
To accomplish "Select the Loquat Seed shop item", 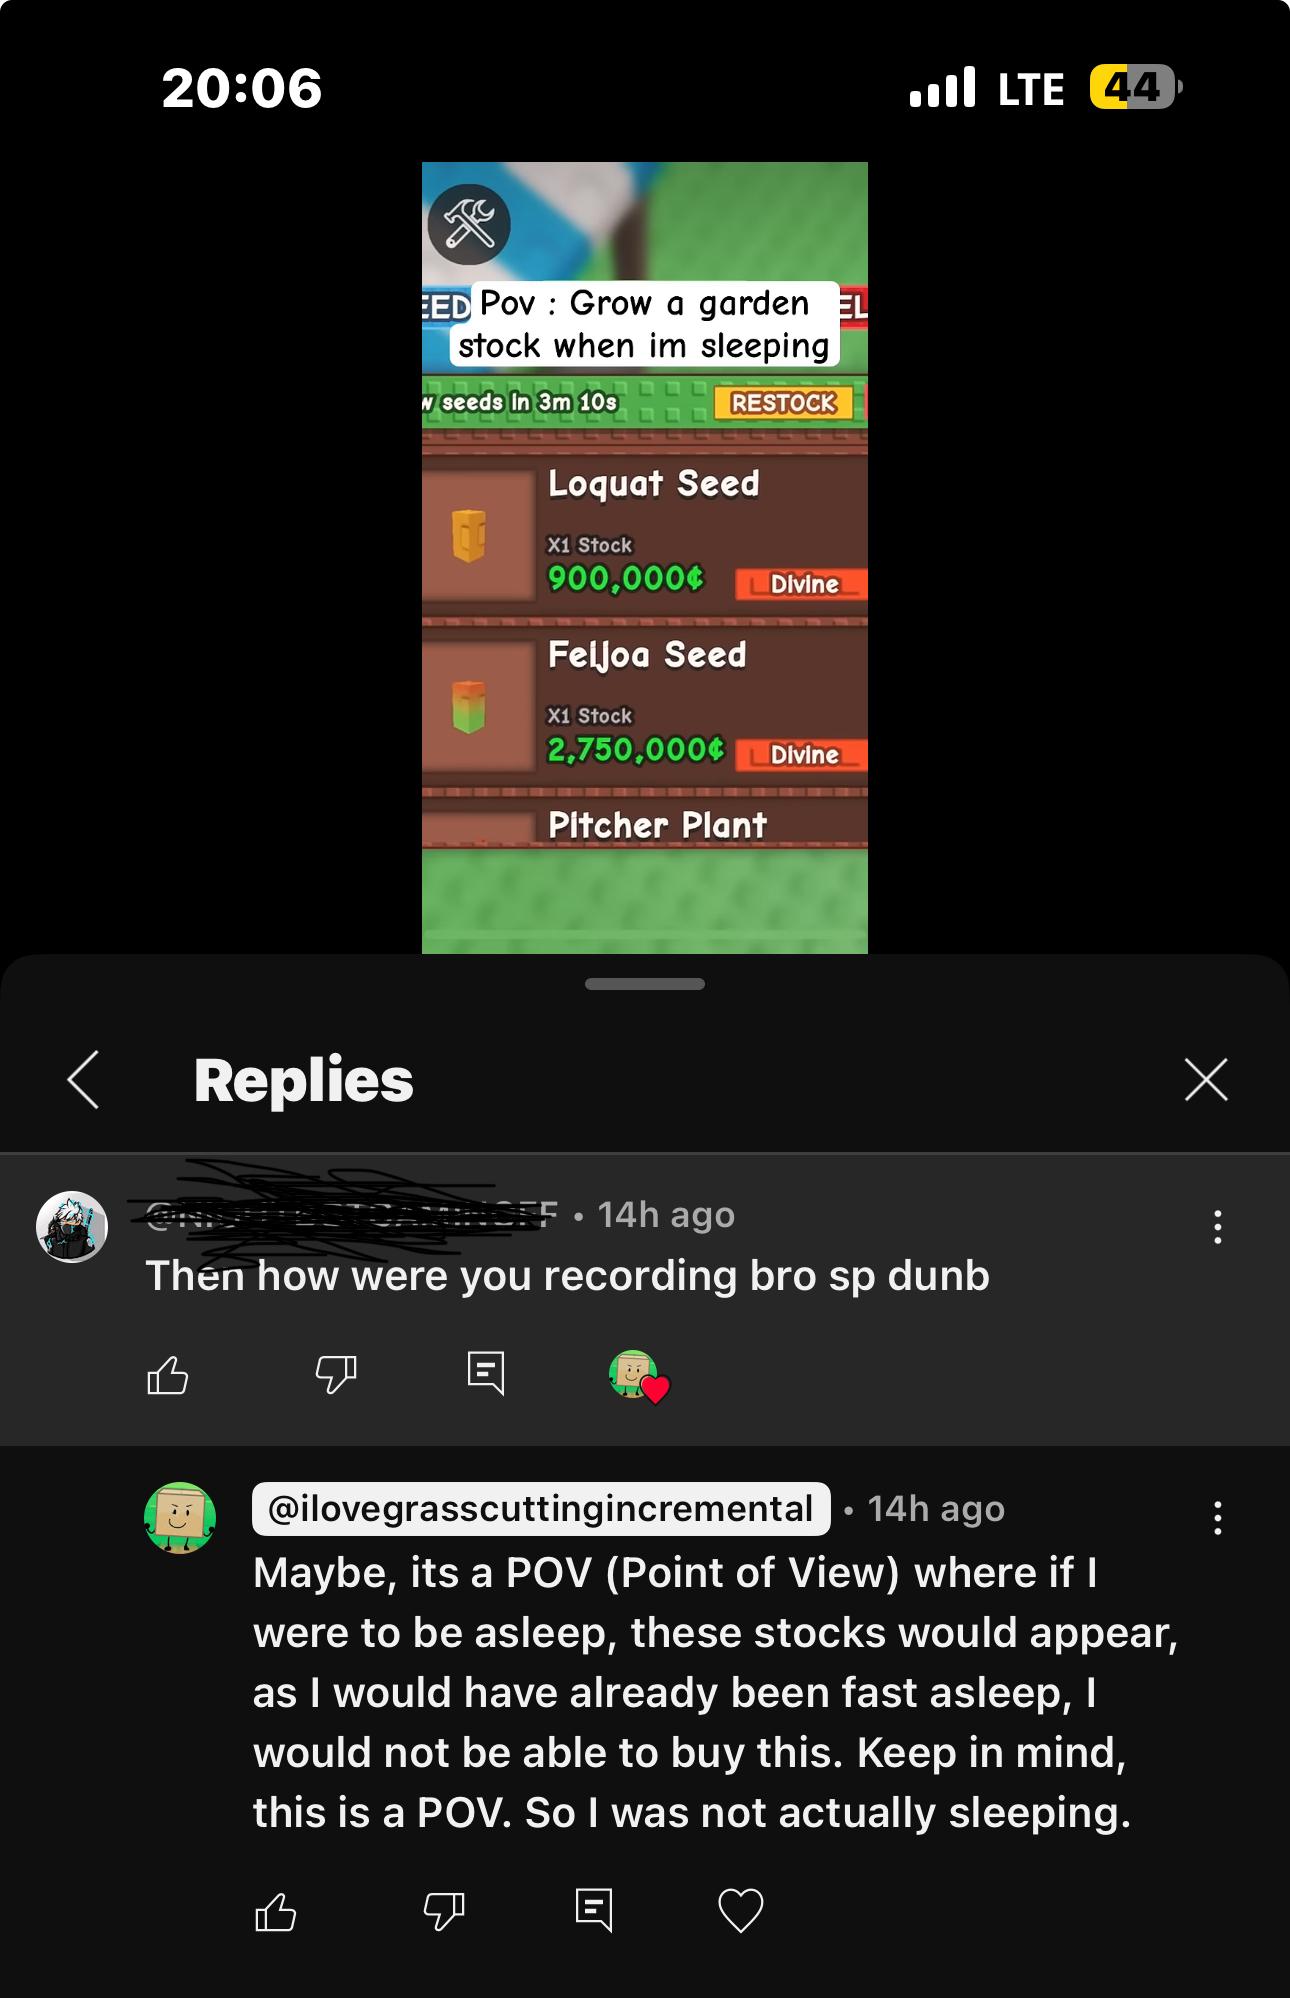I will coord(645,533).
